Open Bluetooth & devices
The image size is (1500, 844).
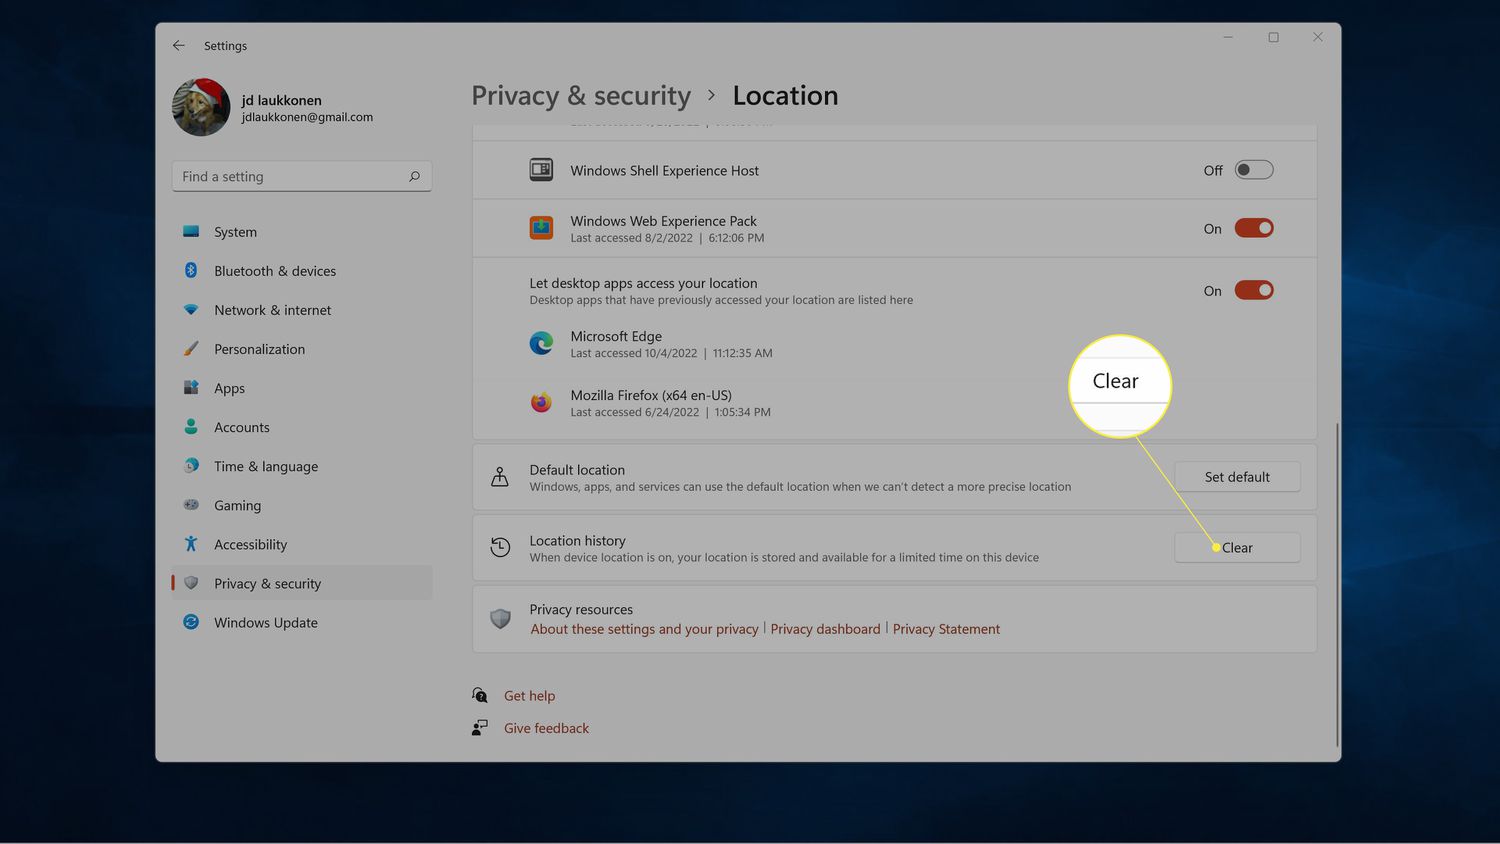[x=301, y=271]
